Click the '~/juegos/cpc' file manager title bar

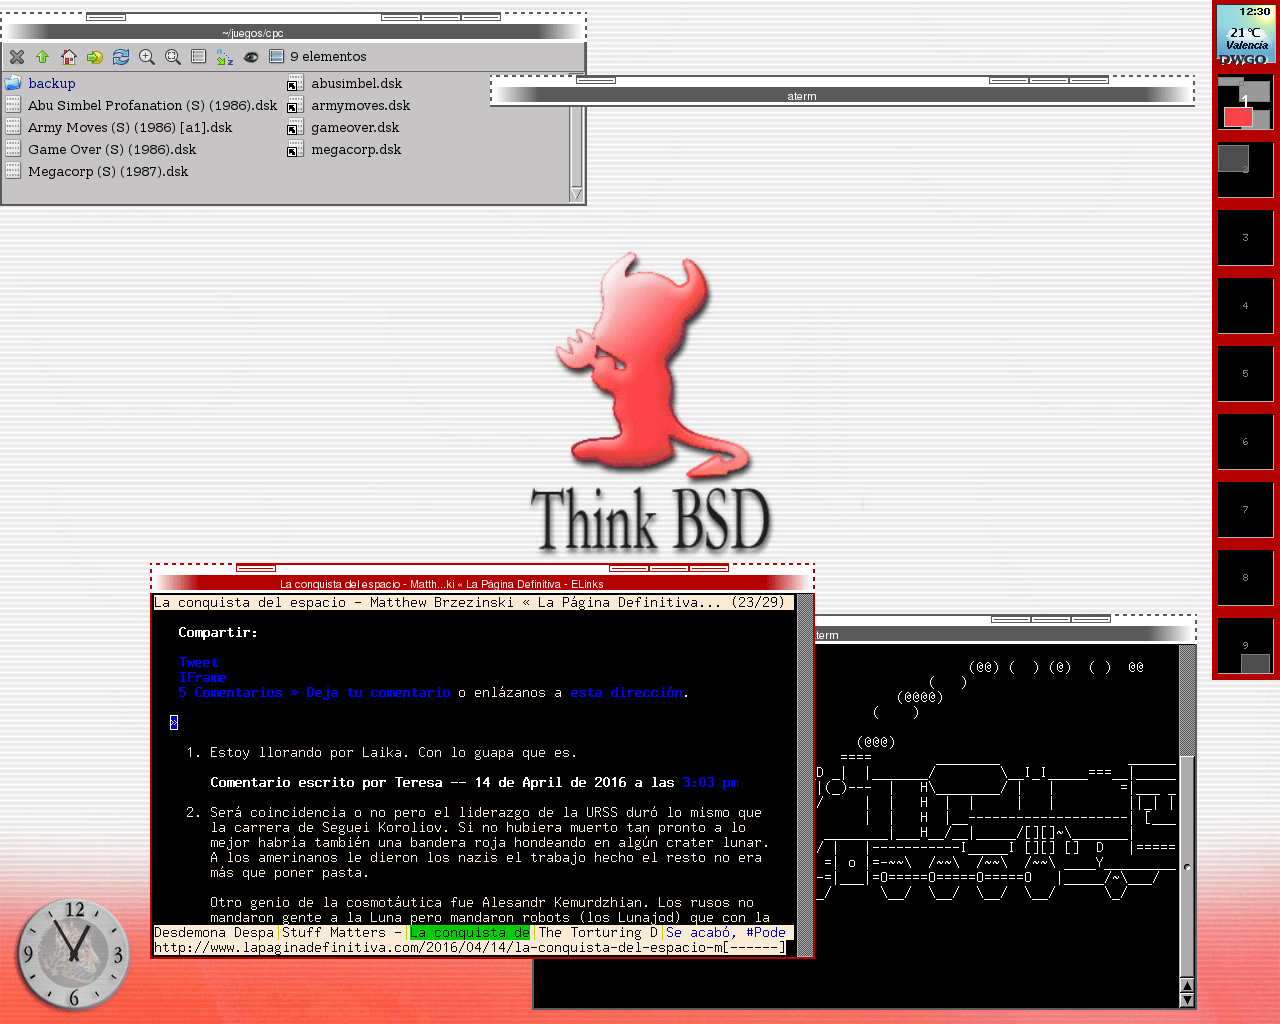pos(293,33)
